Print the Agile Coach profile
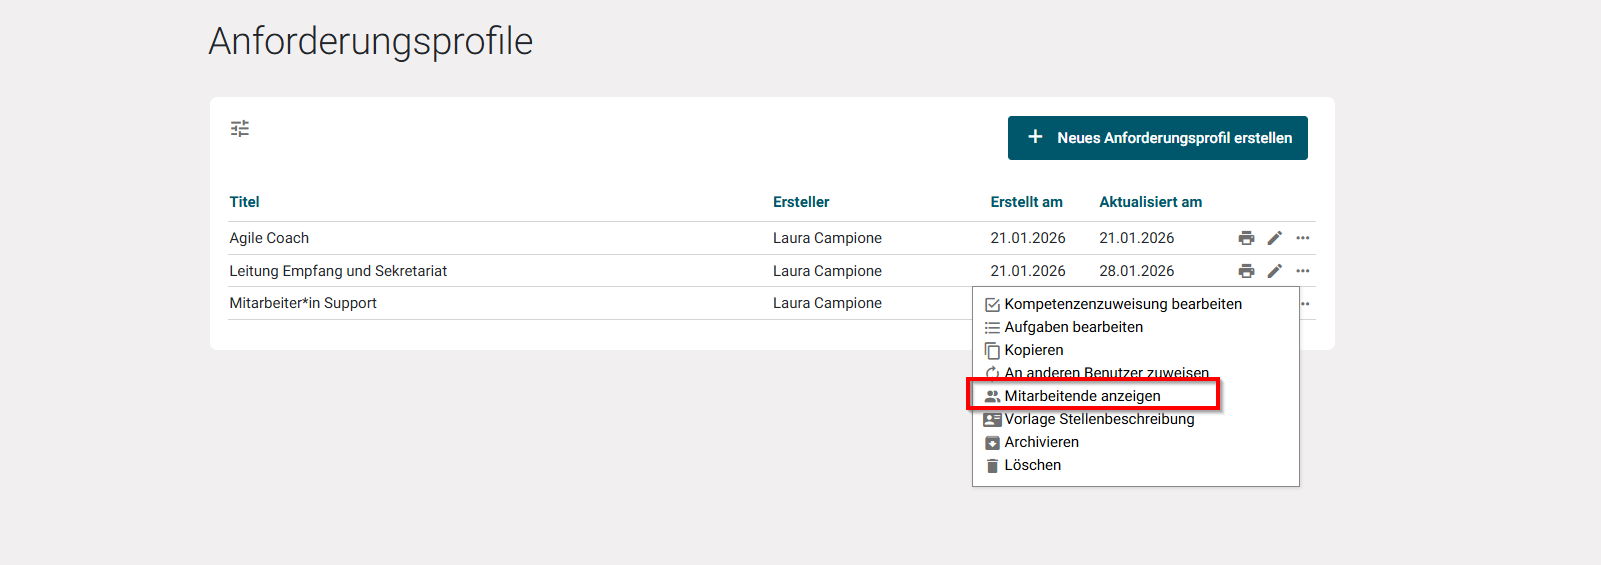The width and height of the screenshot is (1601, 565). [1246, 238]
